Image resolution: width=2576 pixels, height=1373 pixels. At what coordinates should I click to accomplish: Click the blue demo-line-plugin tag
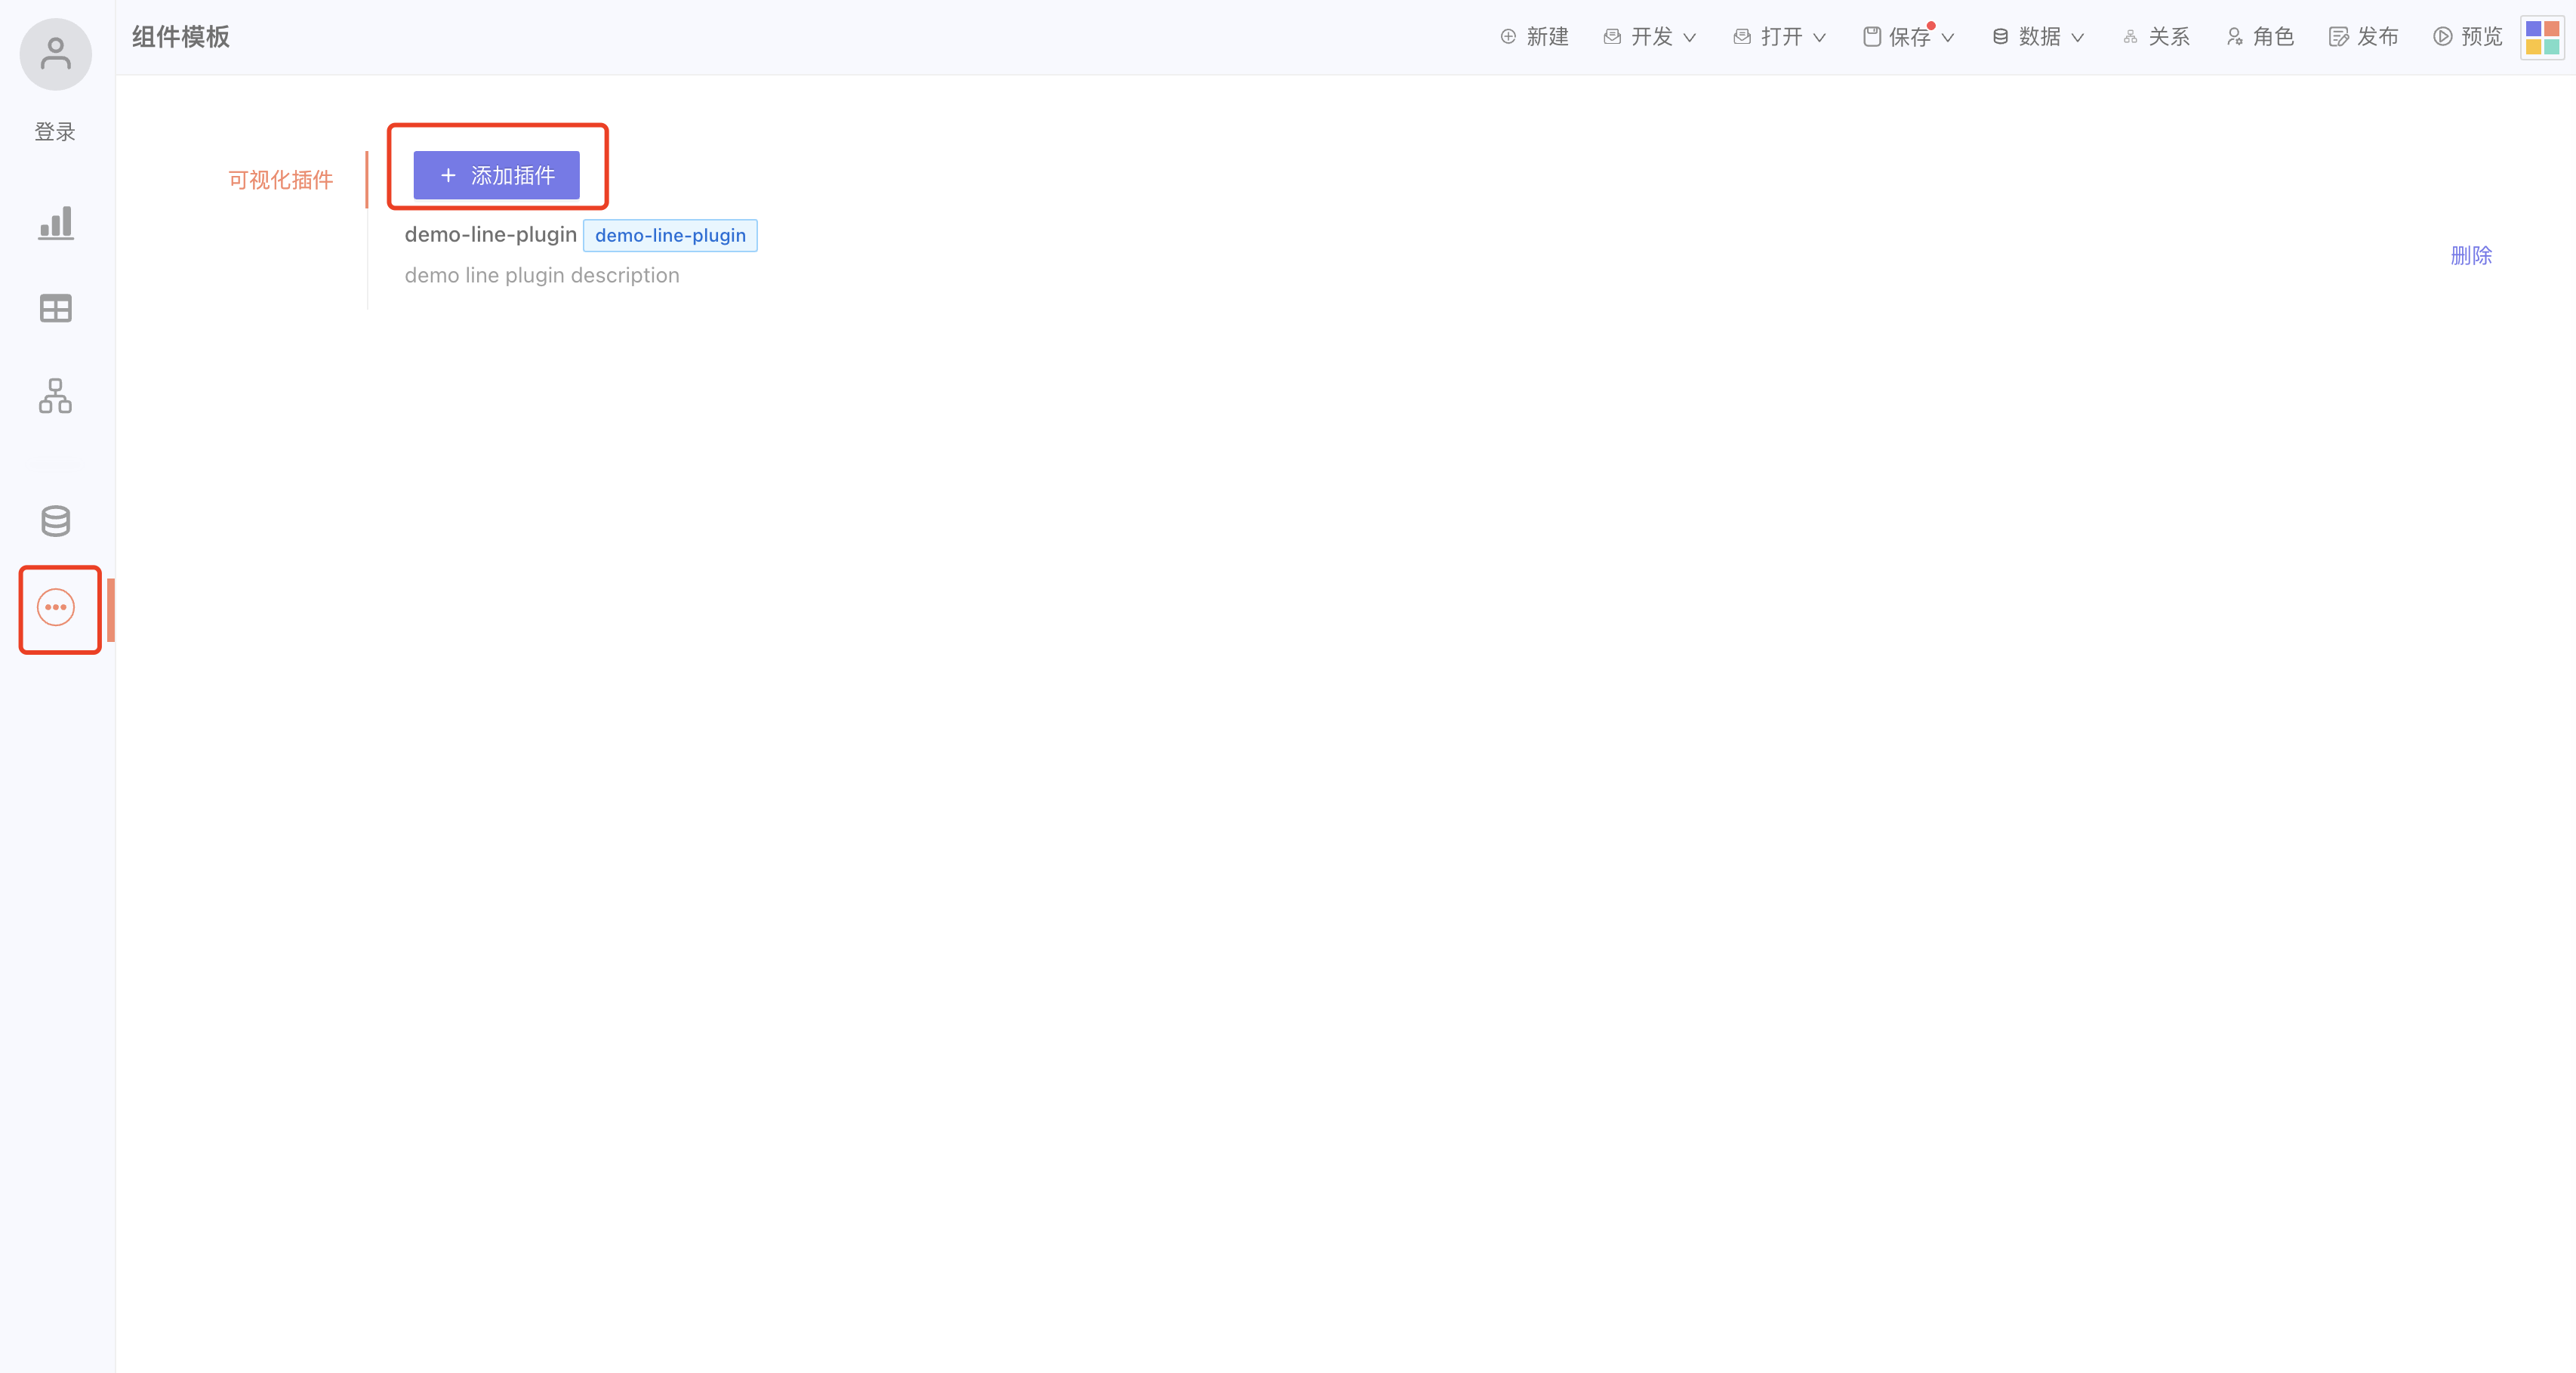point(670,235)
